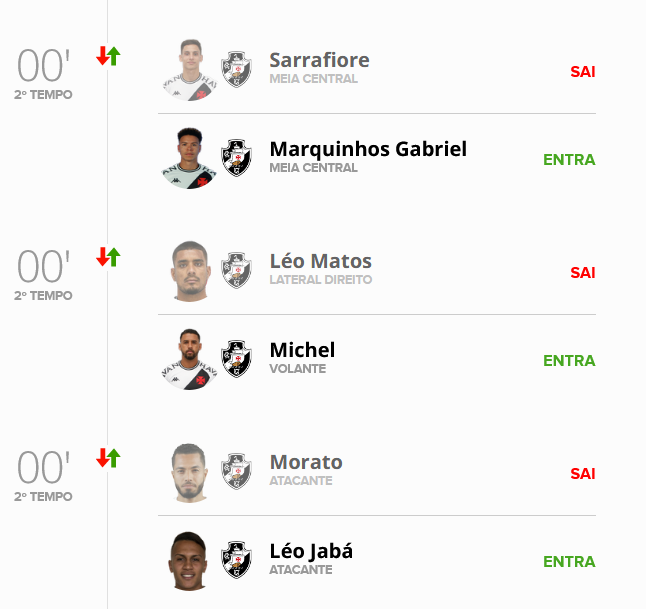The width and height of the screenshot is (646, 609).
Task: Select Léo Jabá's player photo
Action: (x=189, y=561)
